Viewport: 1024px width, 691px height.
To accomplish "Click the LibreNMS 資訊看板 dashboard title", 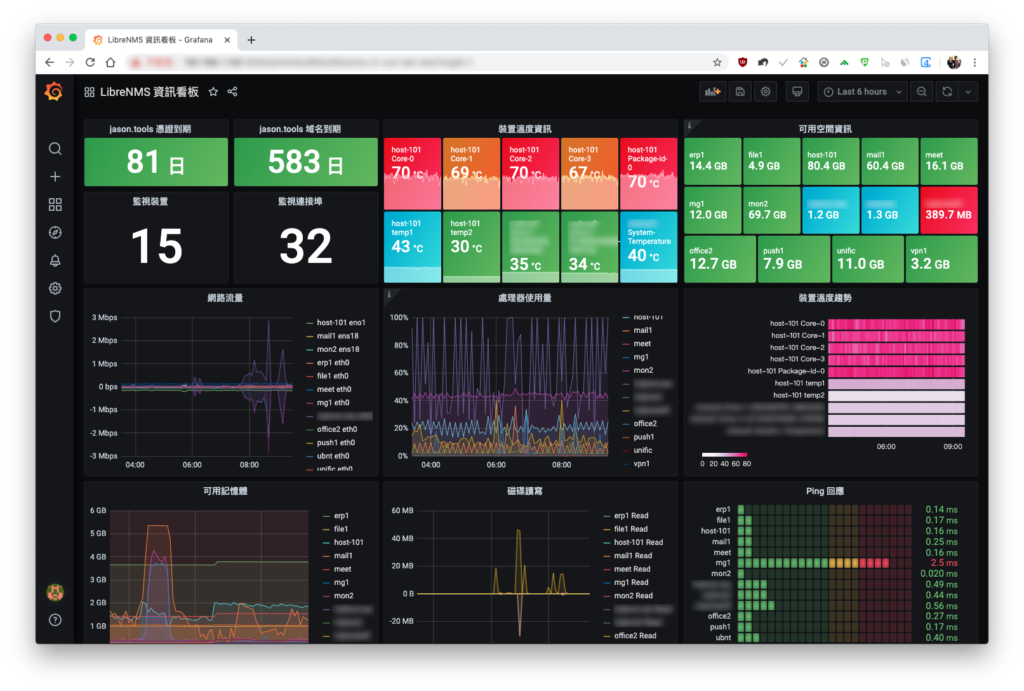I will pyautogui.click(x=150, y=92).
